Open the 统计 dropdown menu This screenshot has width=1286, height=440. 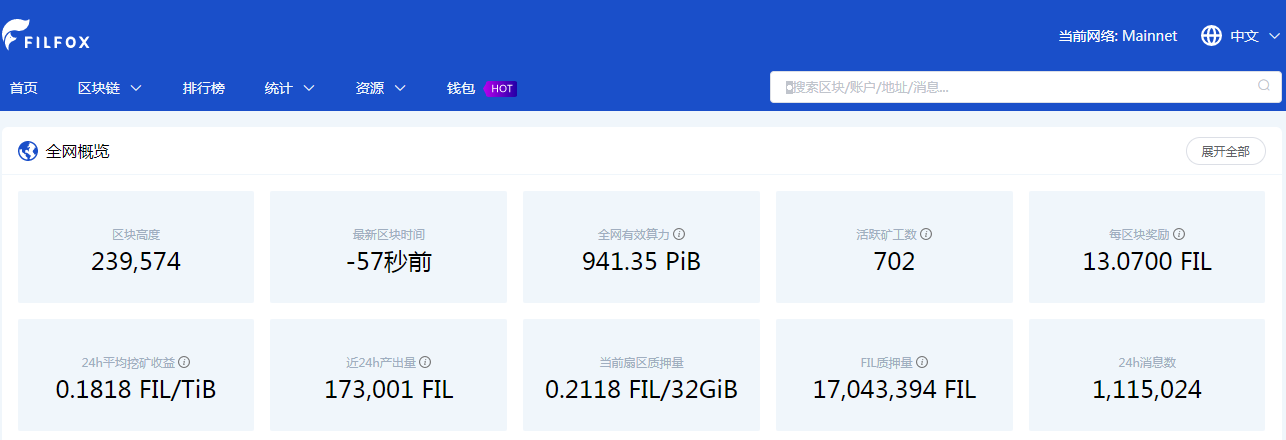[289, 88]
